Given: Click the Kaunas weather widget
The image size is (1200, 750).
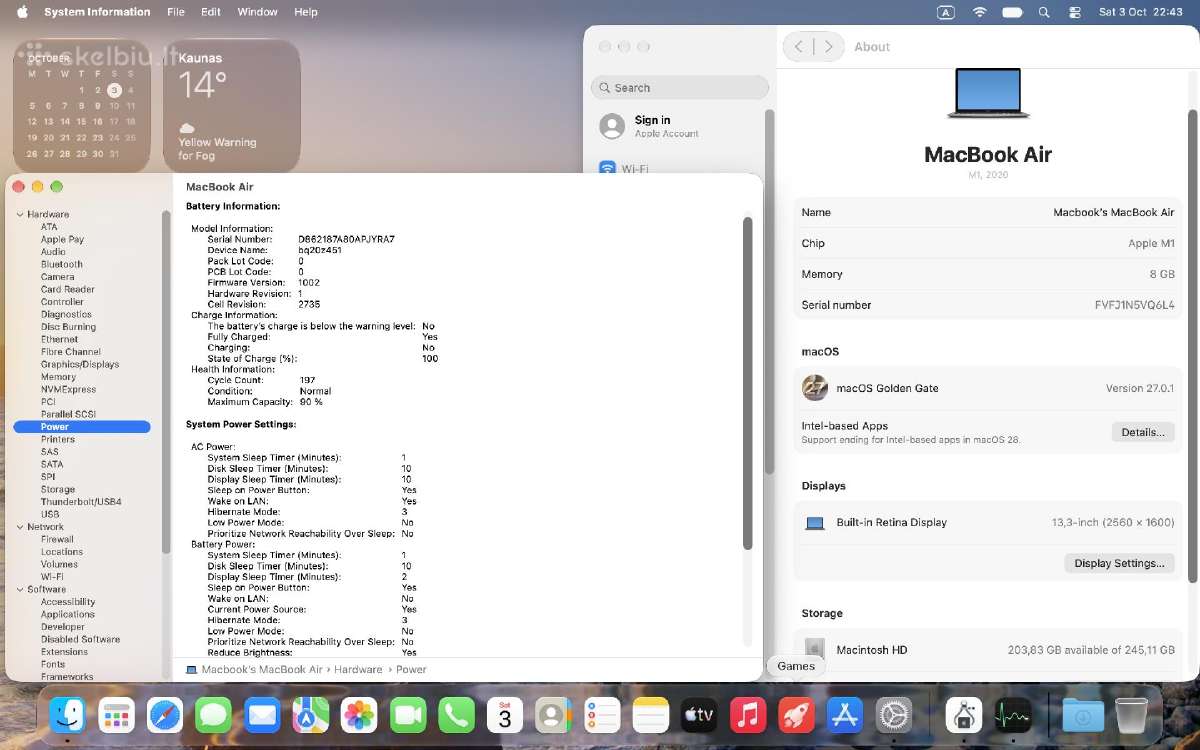Looking at the screenshot, I should [232, 105].
